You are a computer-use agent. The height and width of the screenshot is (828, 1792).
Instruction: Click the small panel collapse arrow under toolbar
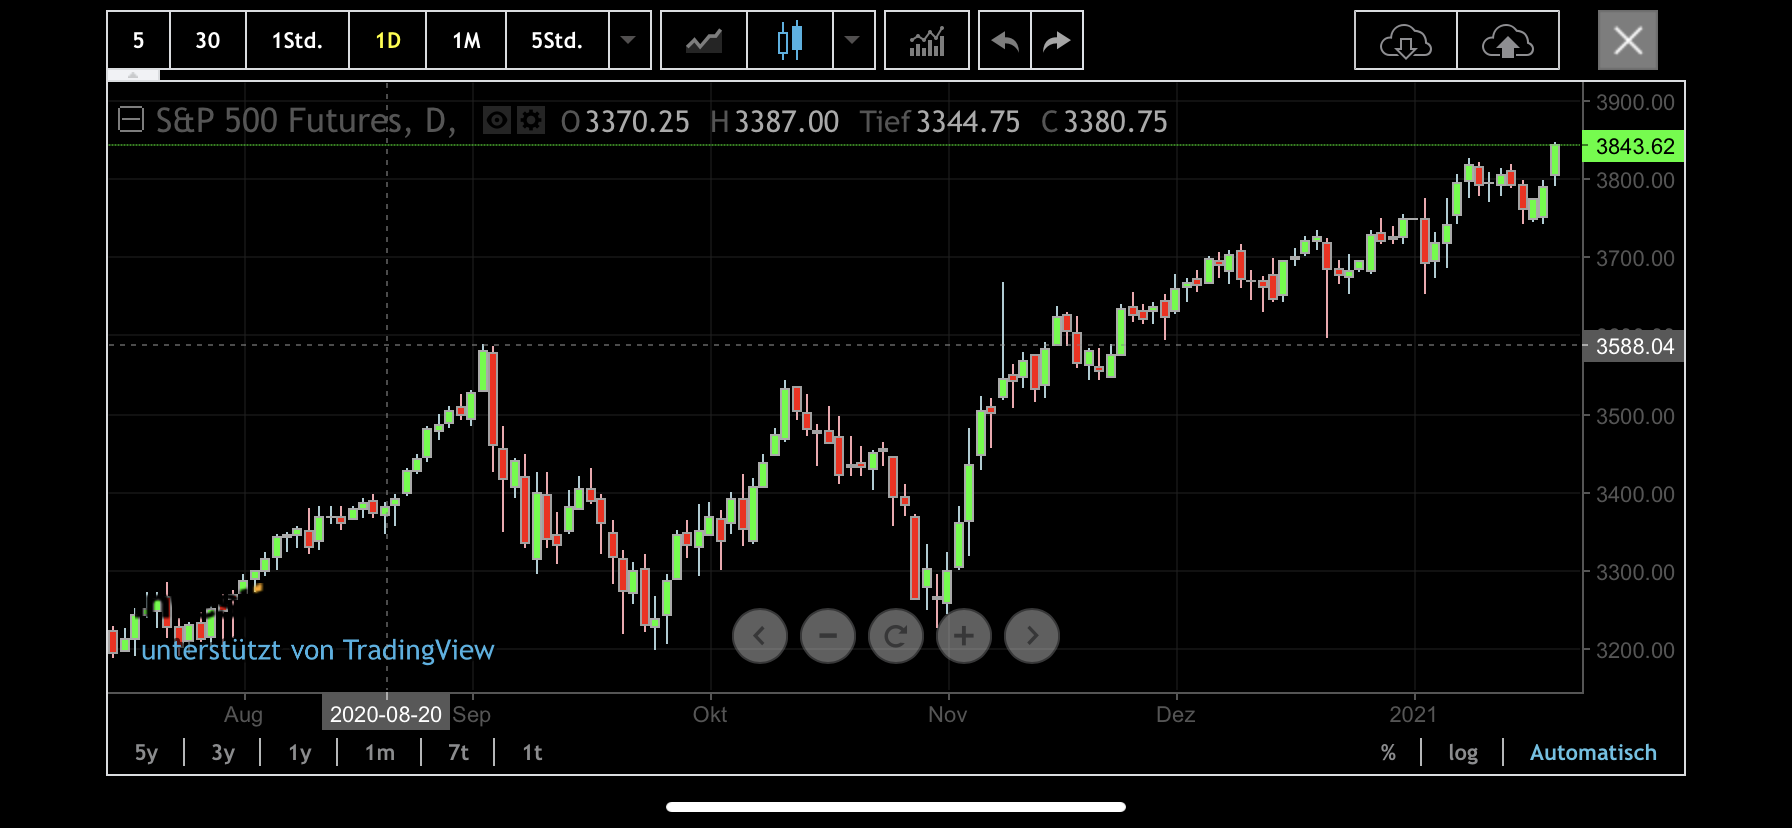tap(133, 75)
